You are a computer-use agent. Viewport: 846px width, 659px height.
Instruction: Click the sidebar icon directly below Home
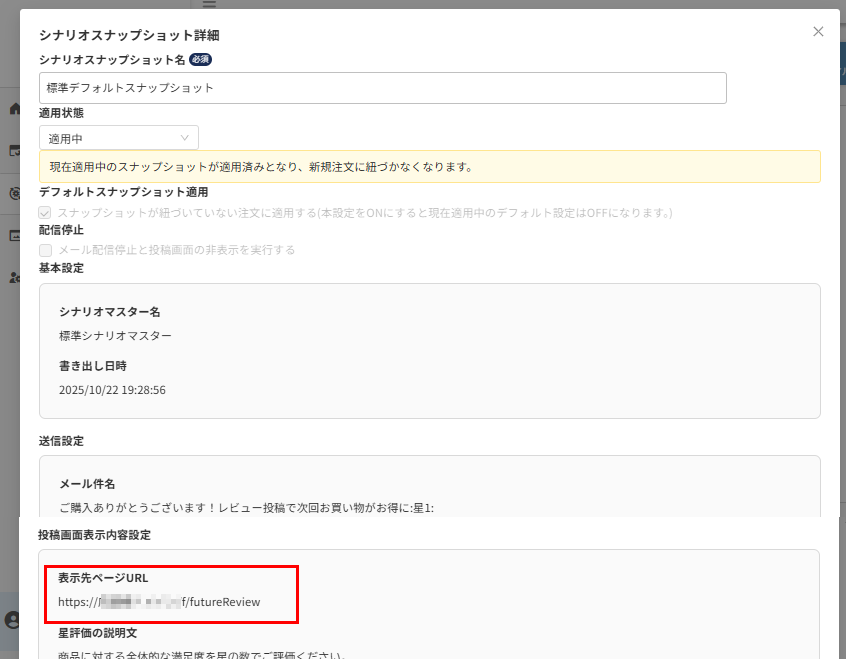click(x=13, y=151)
